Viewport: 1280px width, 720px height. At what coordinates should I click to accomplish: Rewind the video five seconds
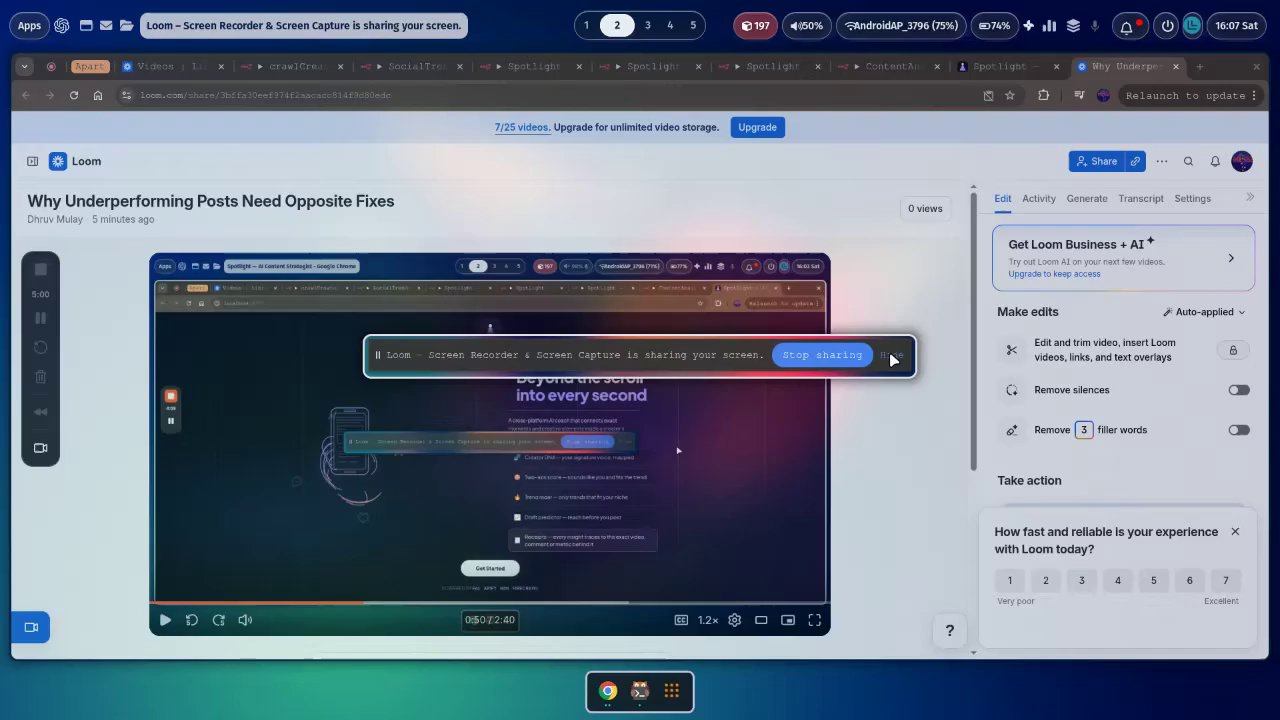(x=192, y=620)
